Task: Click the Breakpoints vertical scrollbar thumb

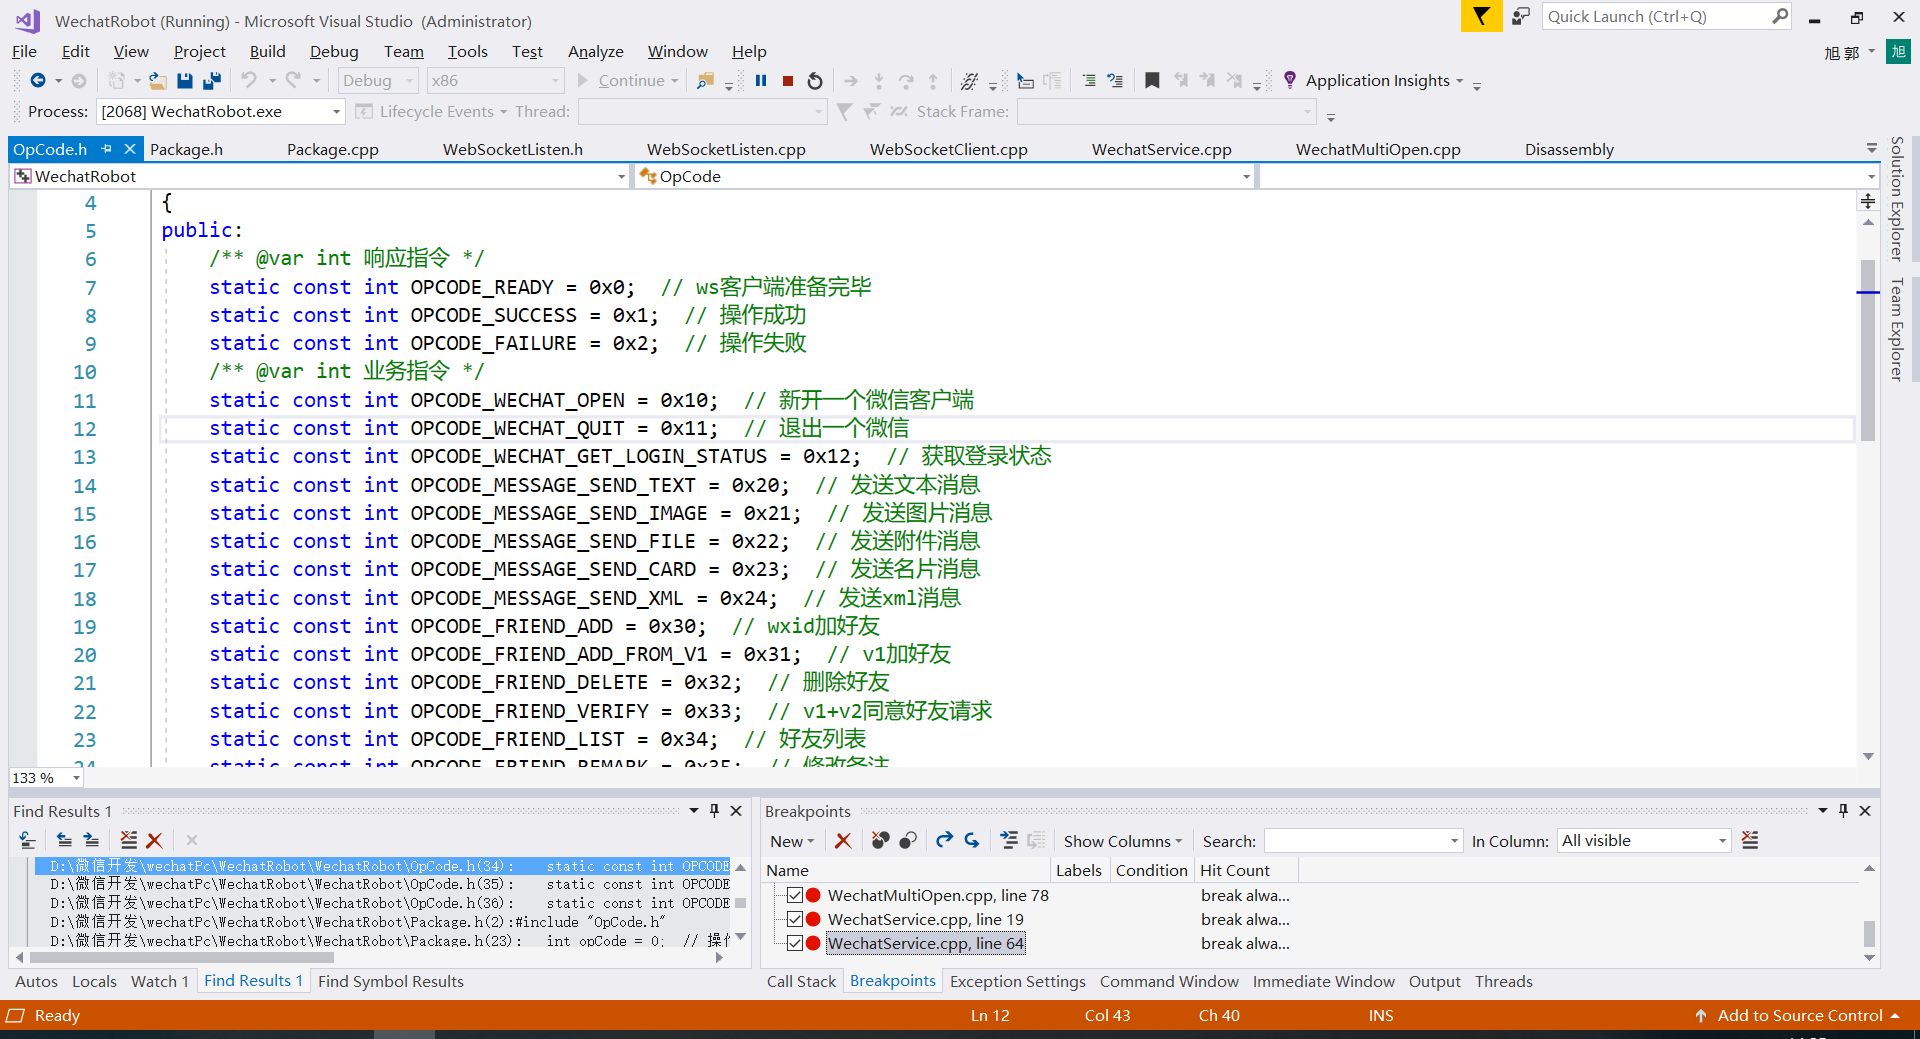Action: [x=1869, y=934]
